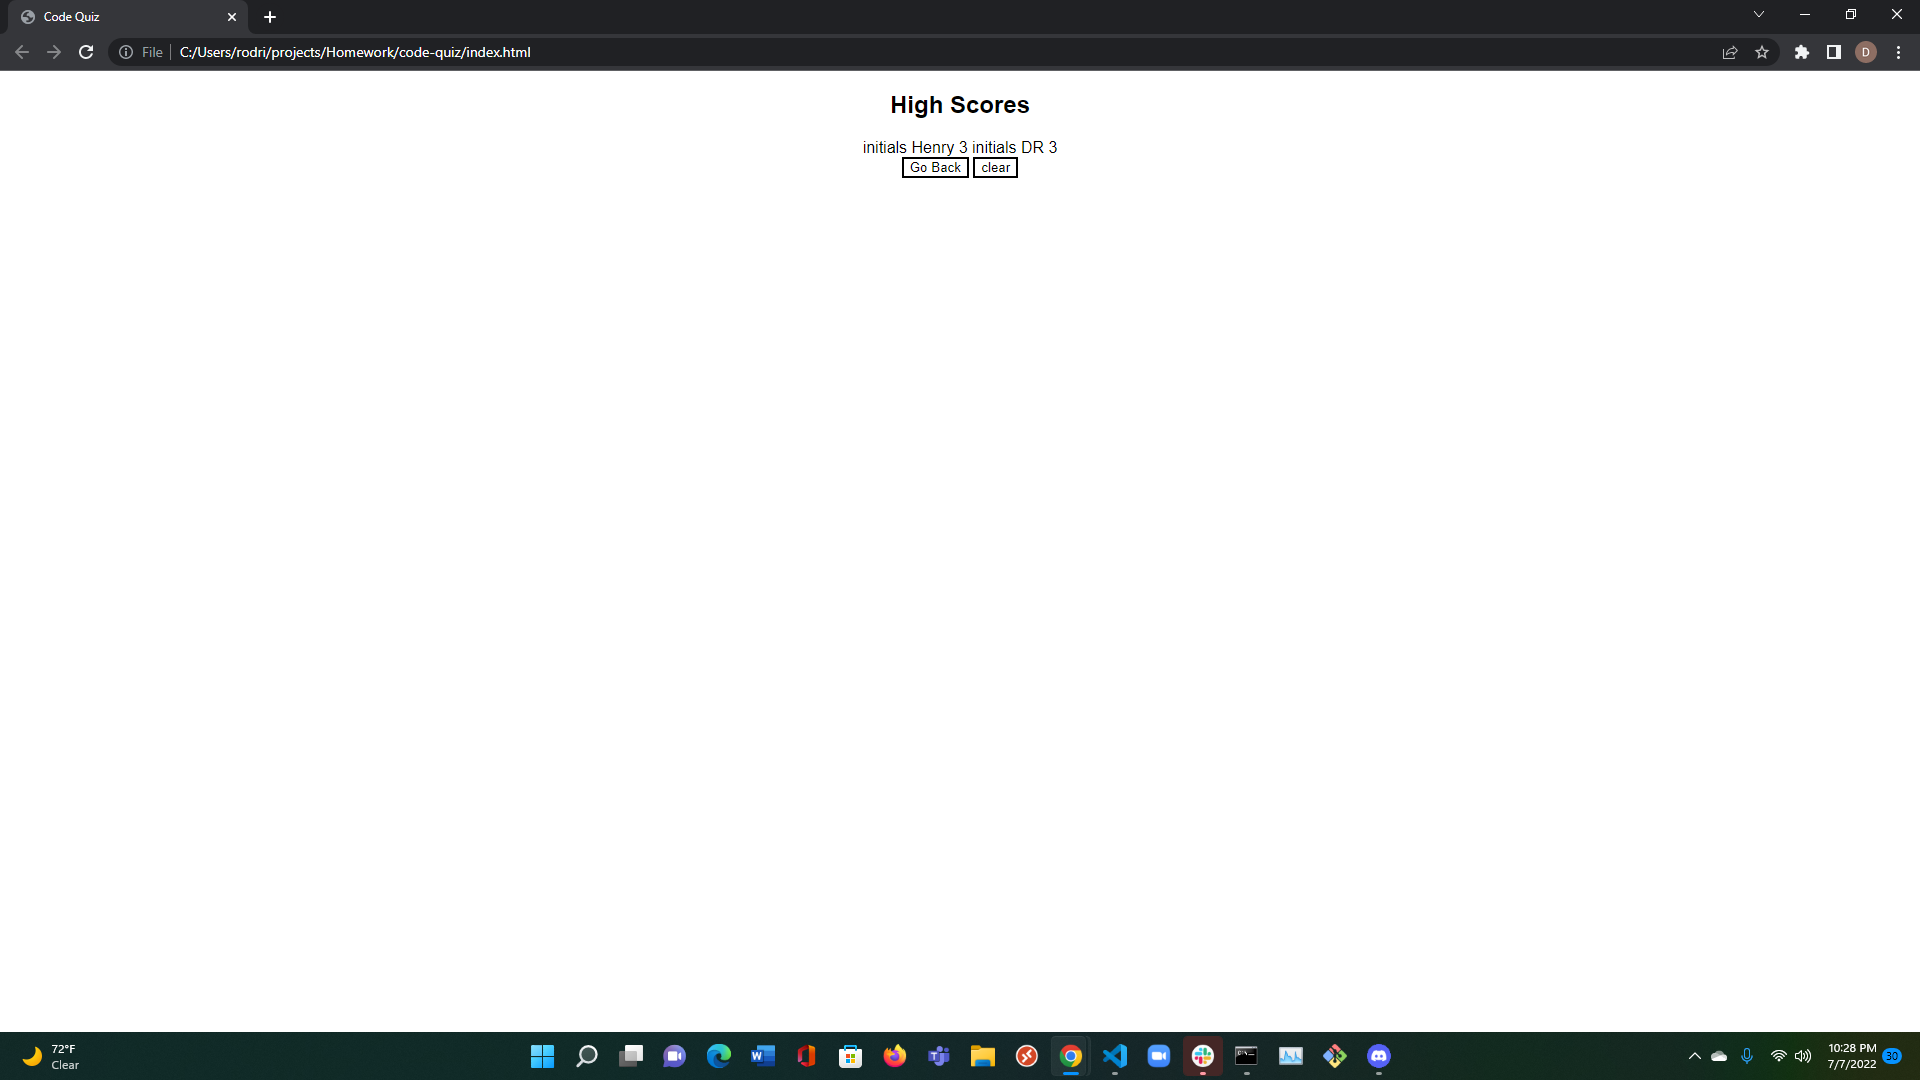Click the File info icon in address bar
1920x1080 pixels.
tap(126, 52)
